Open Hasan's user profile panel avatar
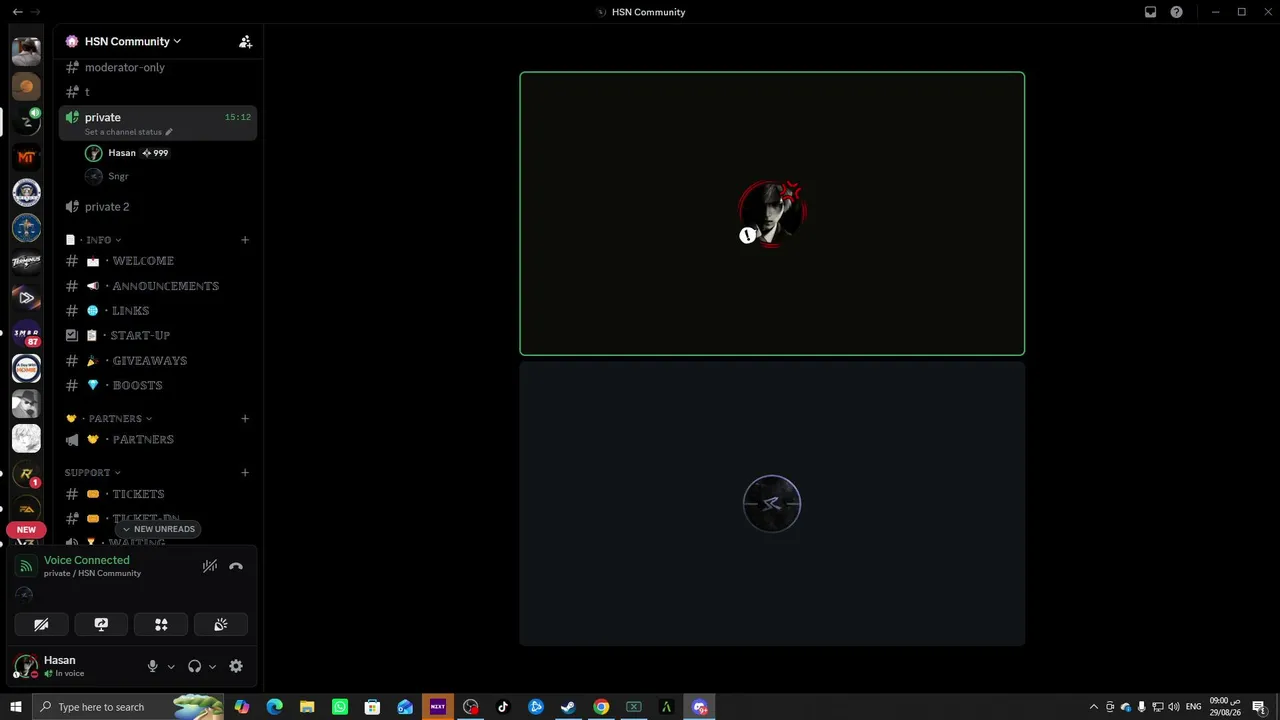 click(26, 666)
